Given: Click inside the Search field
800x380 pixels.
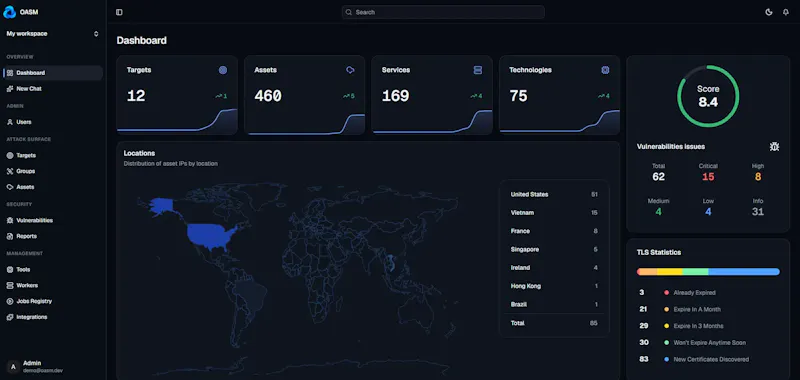Looking at the screenshot, I should coord(443,12).
